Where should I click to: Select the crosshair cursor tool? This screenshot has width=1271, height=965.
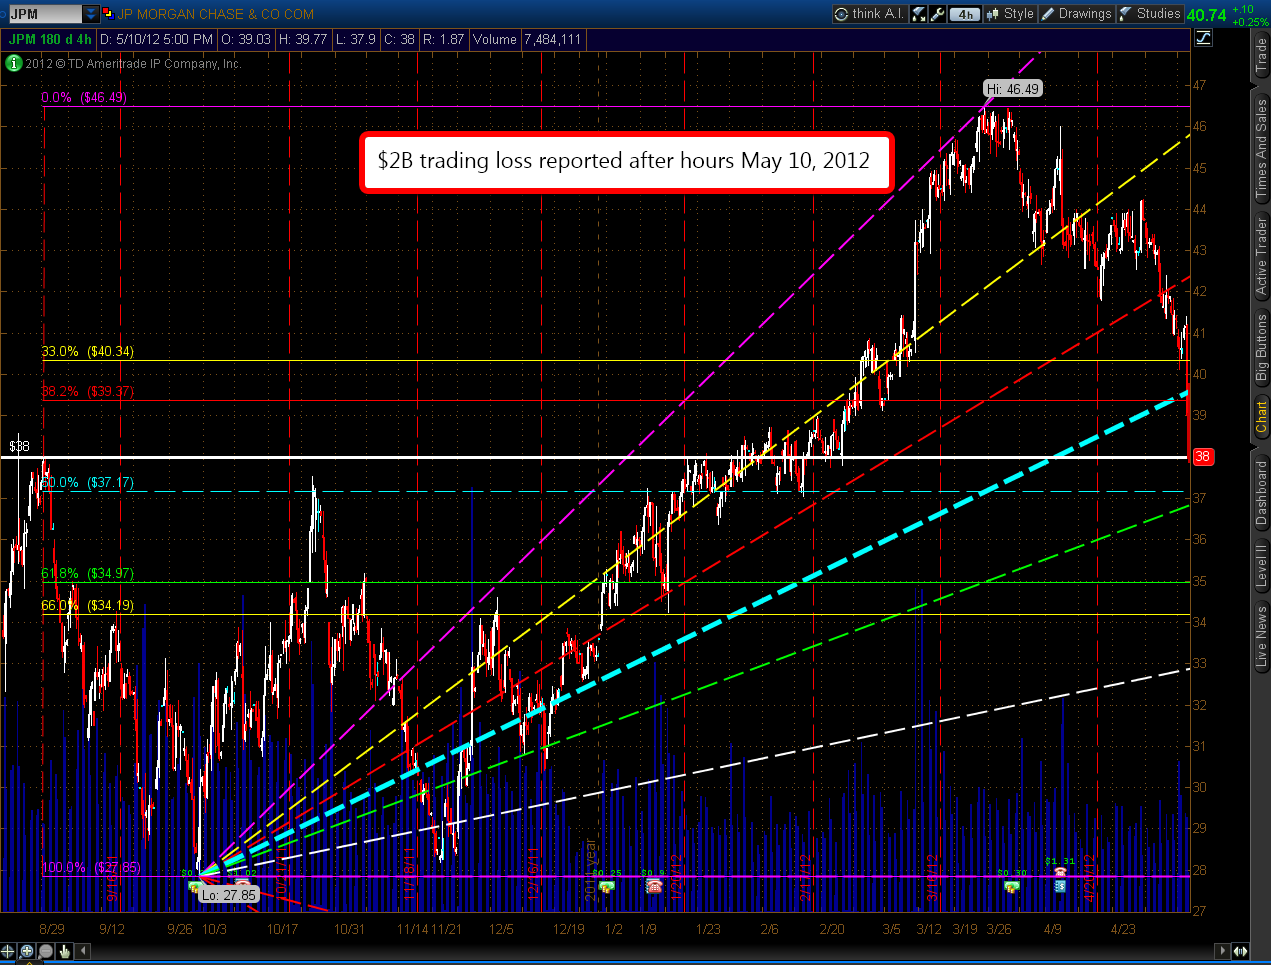point(9,951)
